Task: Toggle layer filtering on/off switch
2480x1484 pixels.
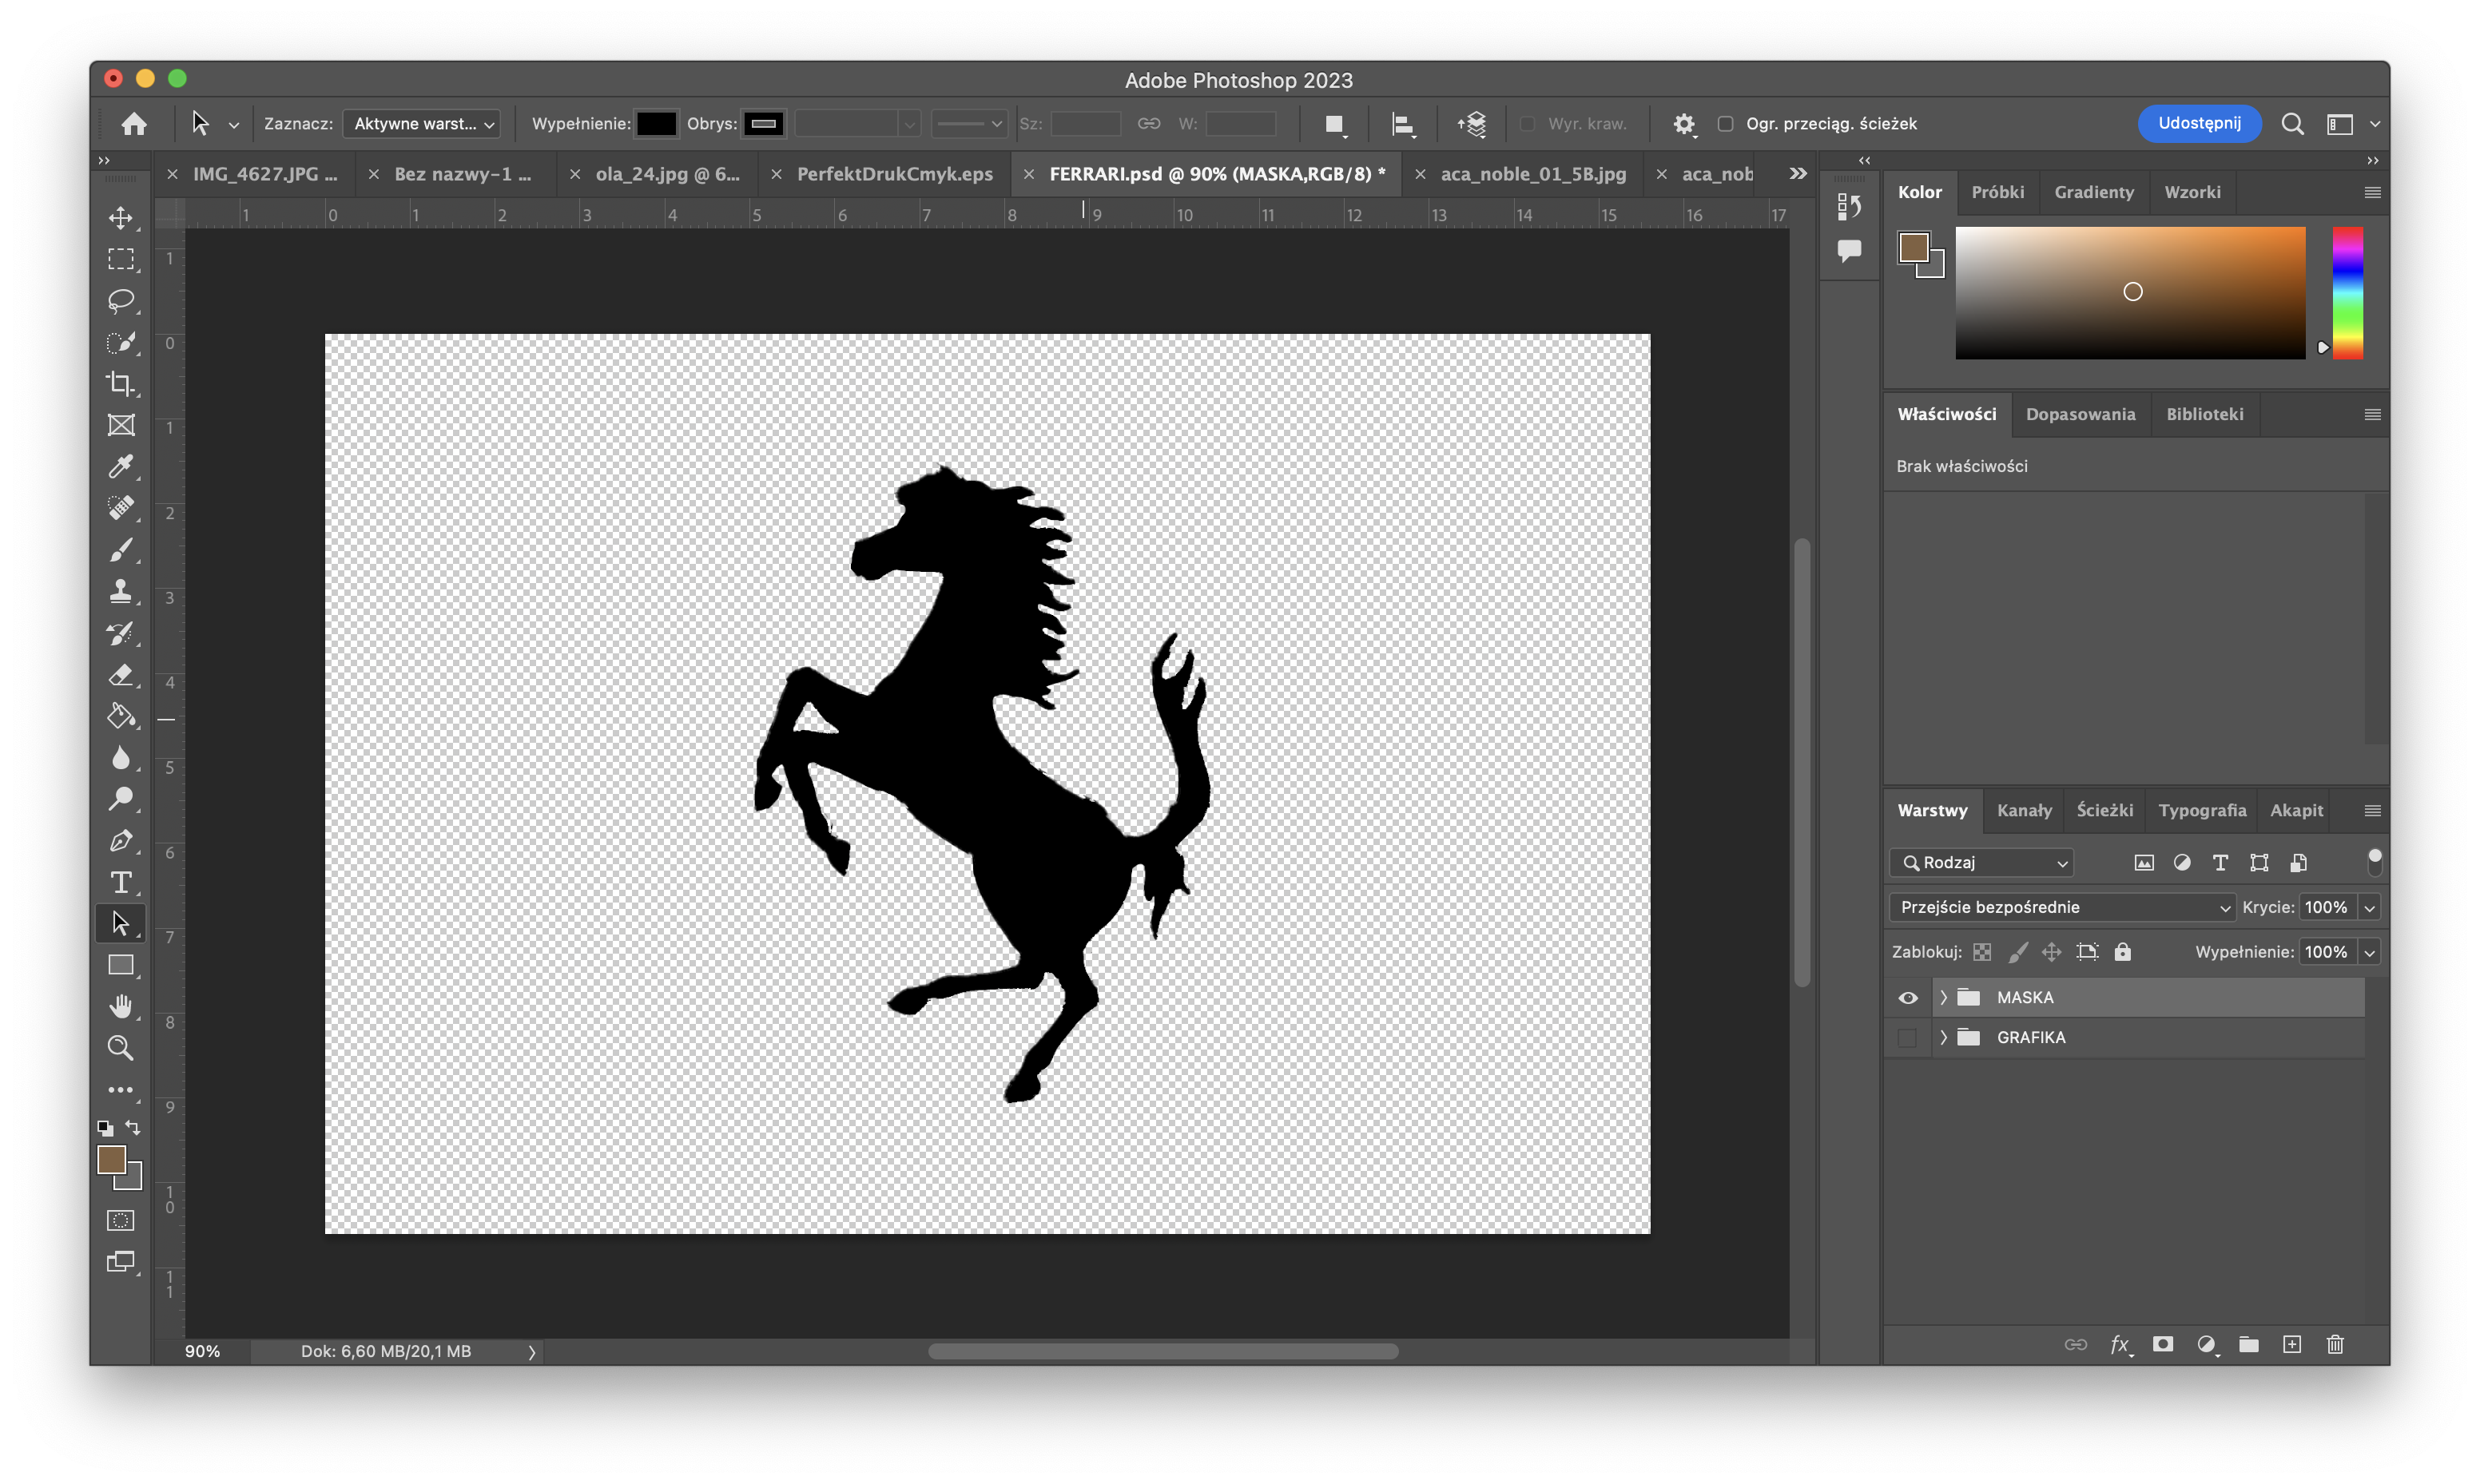Action: click(x=2375, y=862)
